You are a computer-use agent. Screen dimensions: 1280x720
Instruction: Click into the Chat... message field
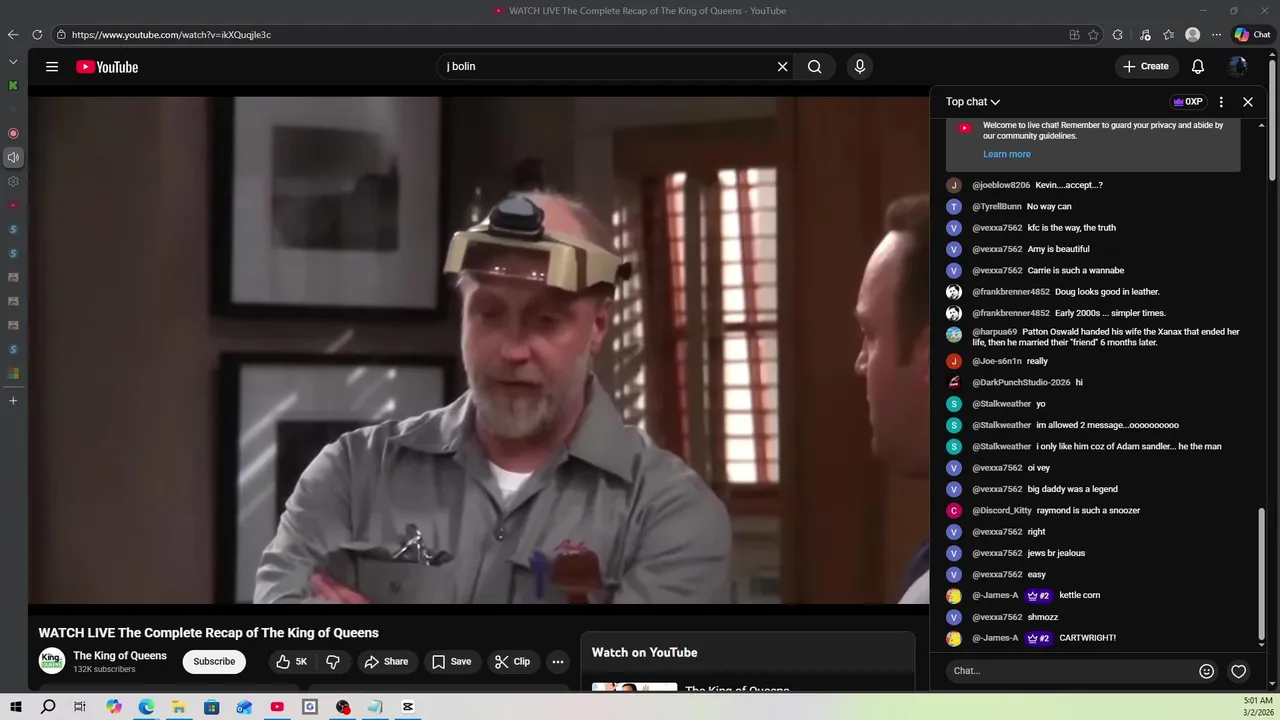1070,671
